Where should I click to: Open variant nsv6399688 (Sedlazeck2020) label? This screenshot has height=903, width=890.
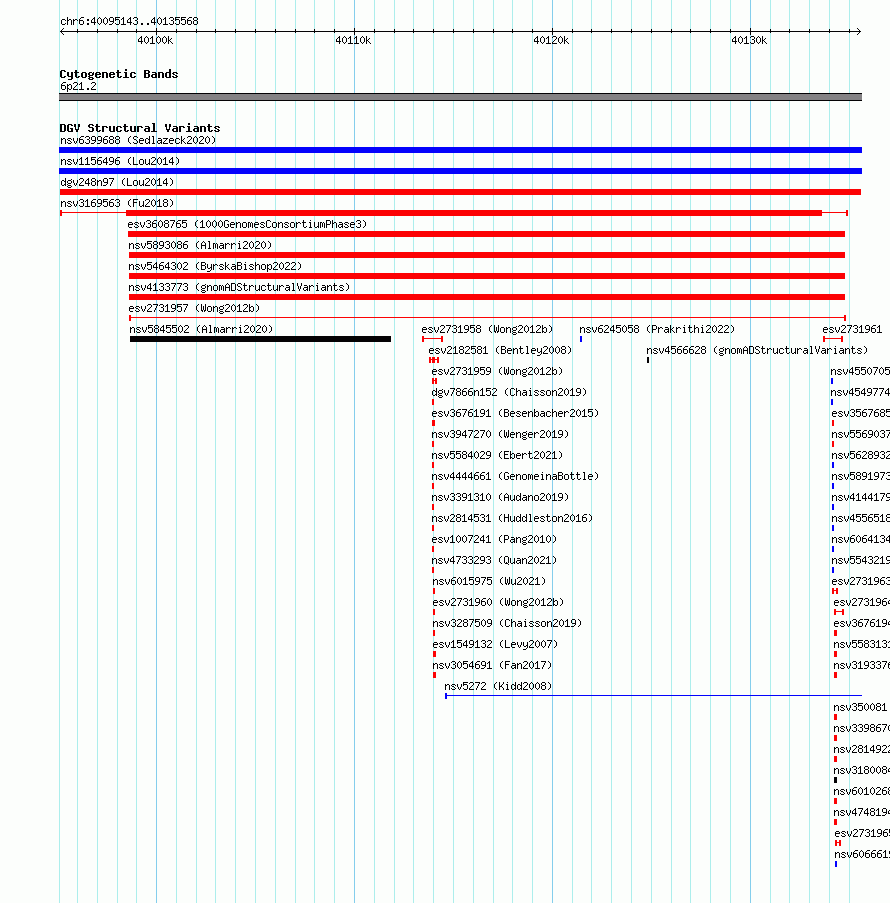[x=138, y=141]
